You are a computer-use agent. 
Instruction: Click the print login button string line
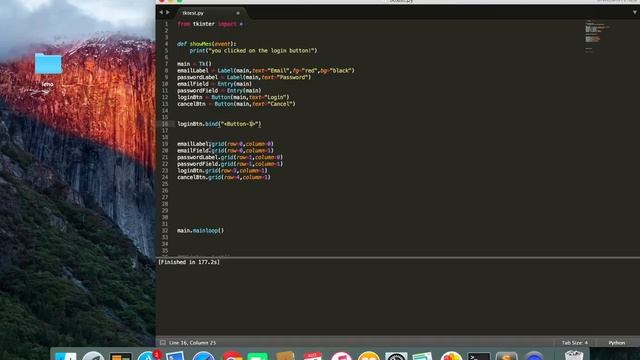253,51
